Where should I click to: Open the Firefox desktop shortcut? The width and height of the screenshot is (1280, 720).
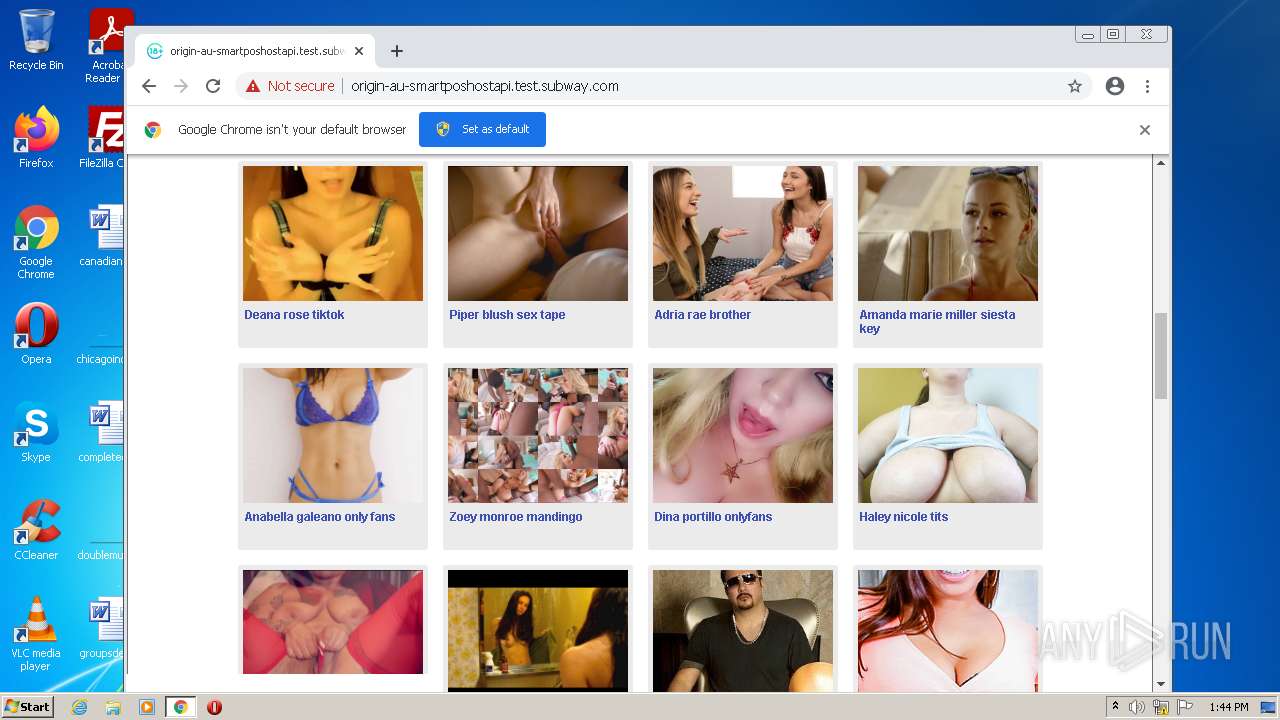(36, 137)
